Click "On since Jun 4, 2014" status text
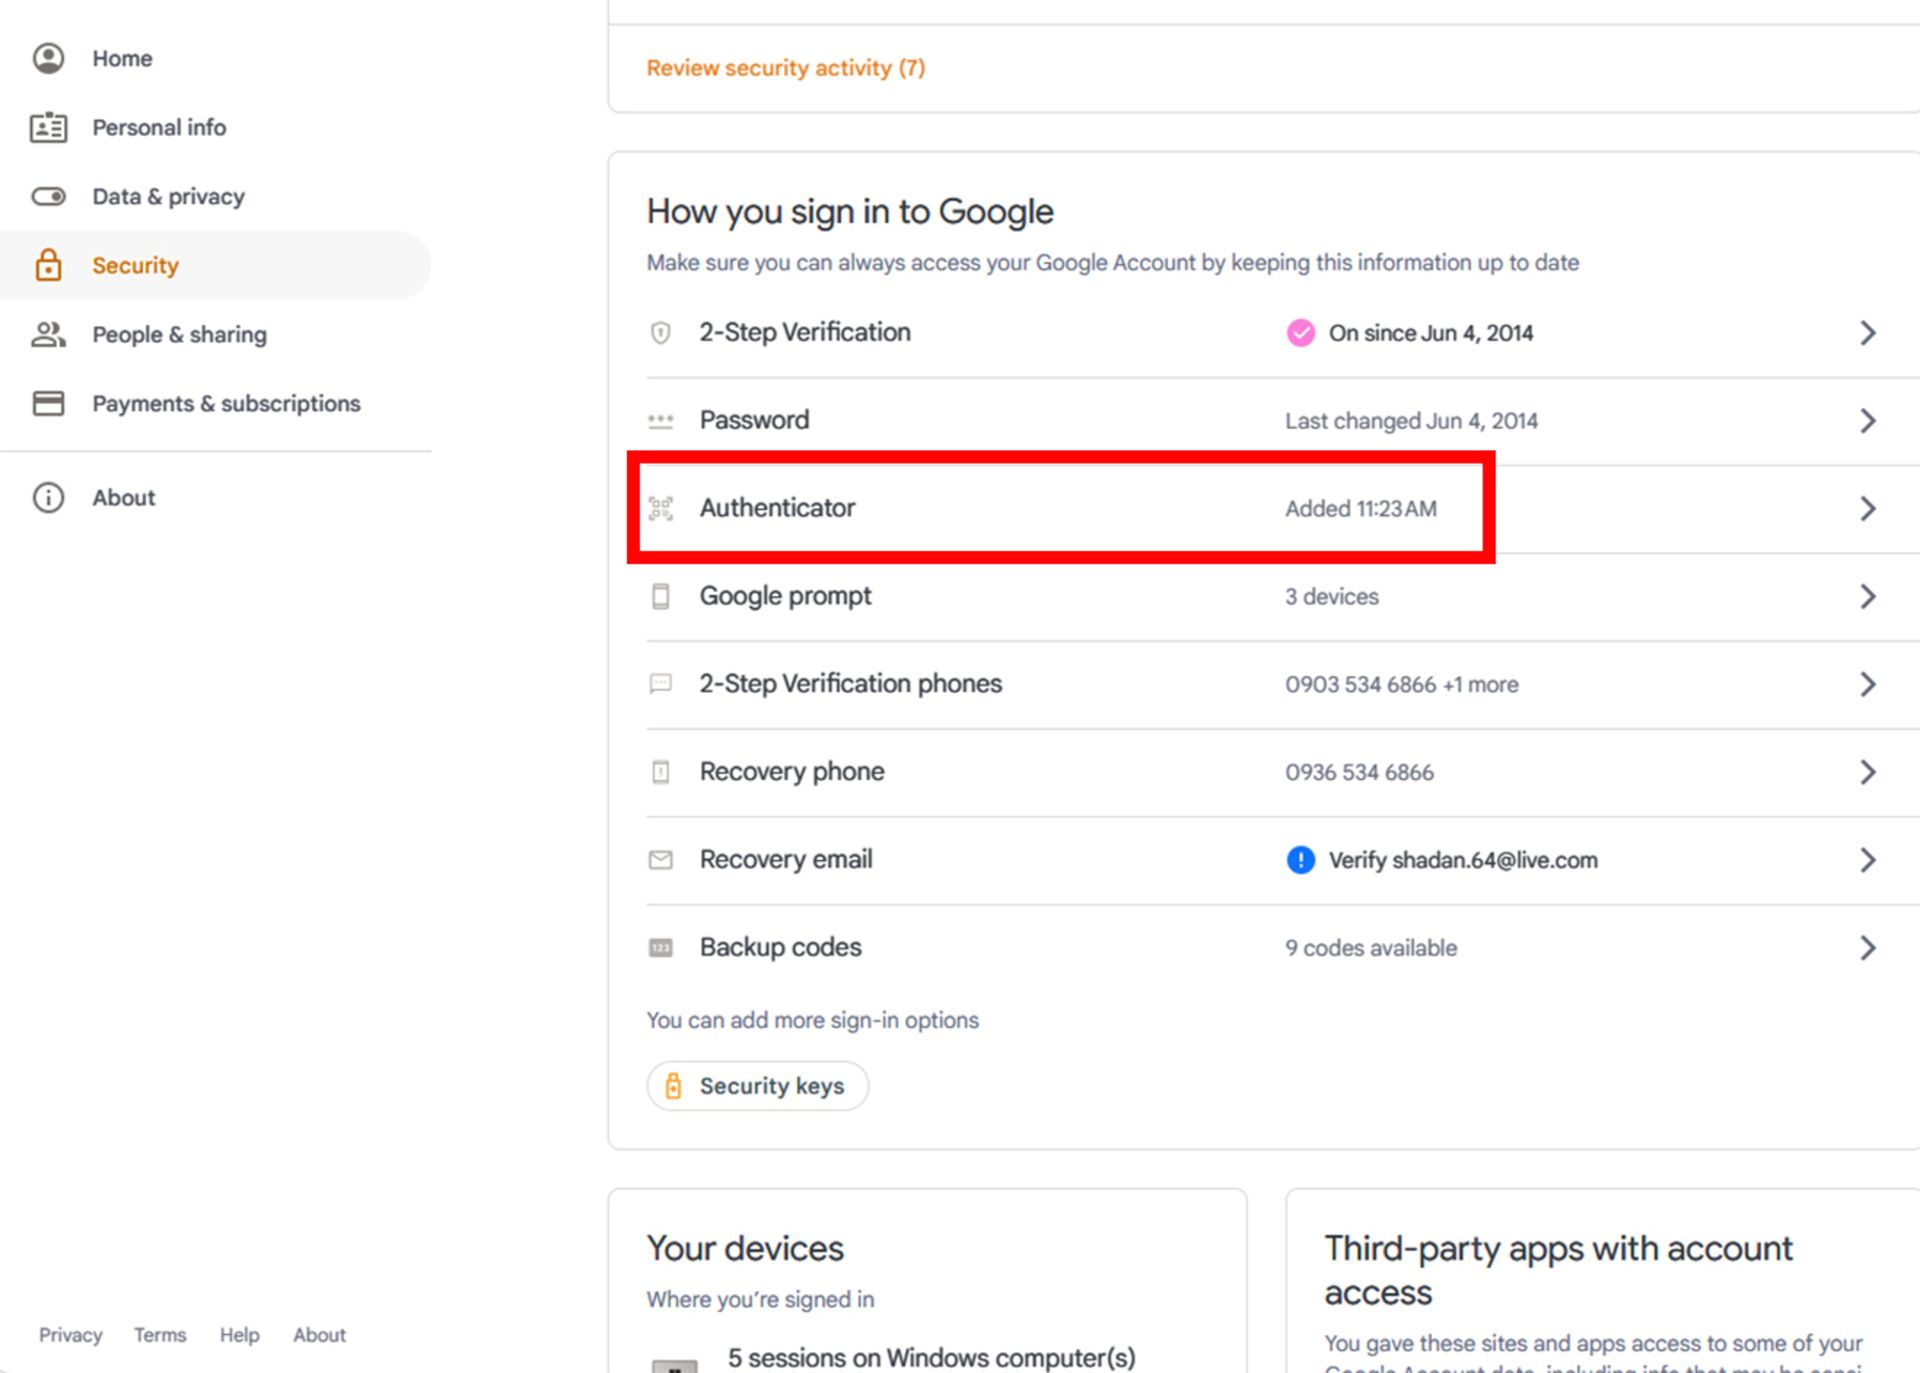 click(1430, 333)
